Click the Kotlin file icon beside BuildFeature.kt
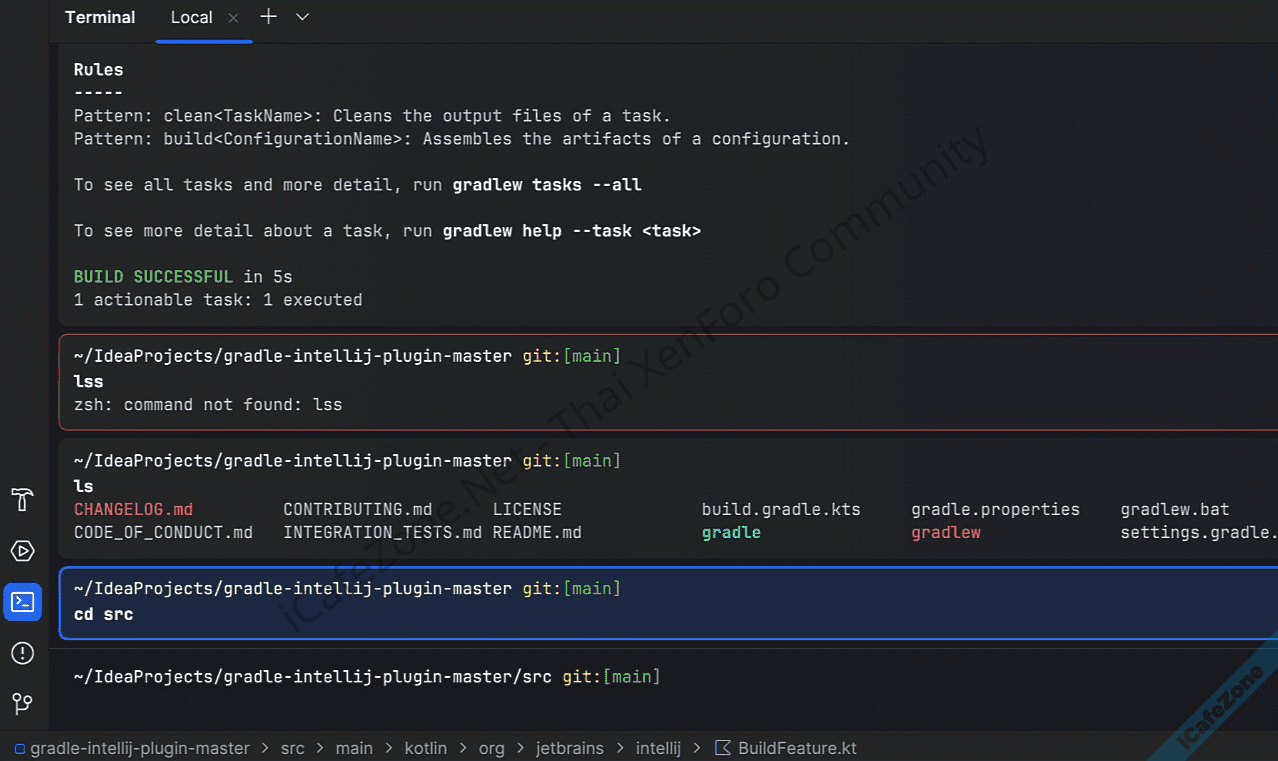1278x761 pixels. [722, 748]
